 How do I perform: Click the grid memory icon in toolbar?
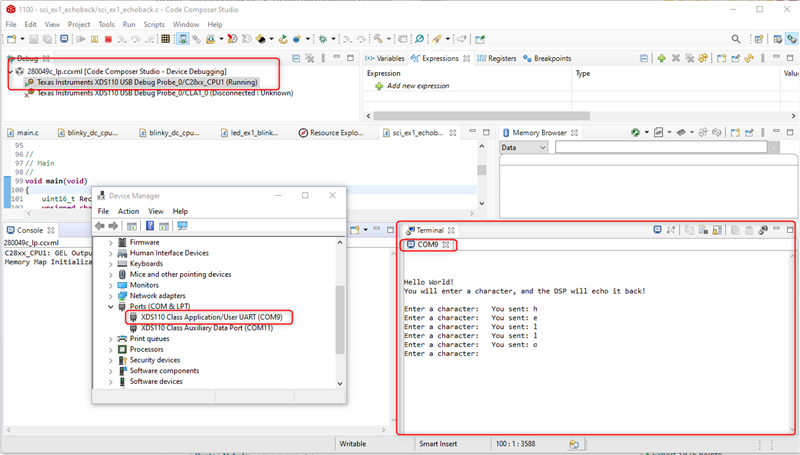click(x=165, y=39)
